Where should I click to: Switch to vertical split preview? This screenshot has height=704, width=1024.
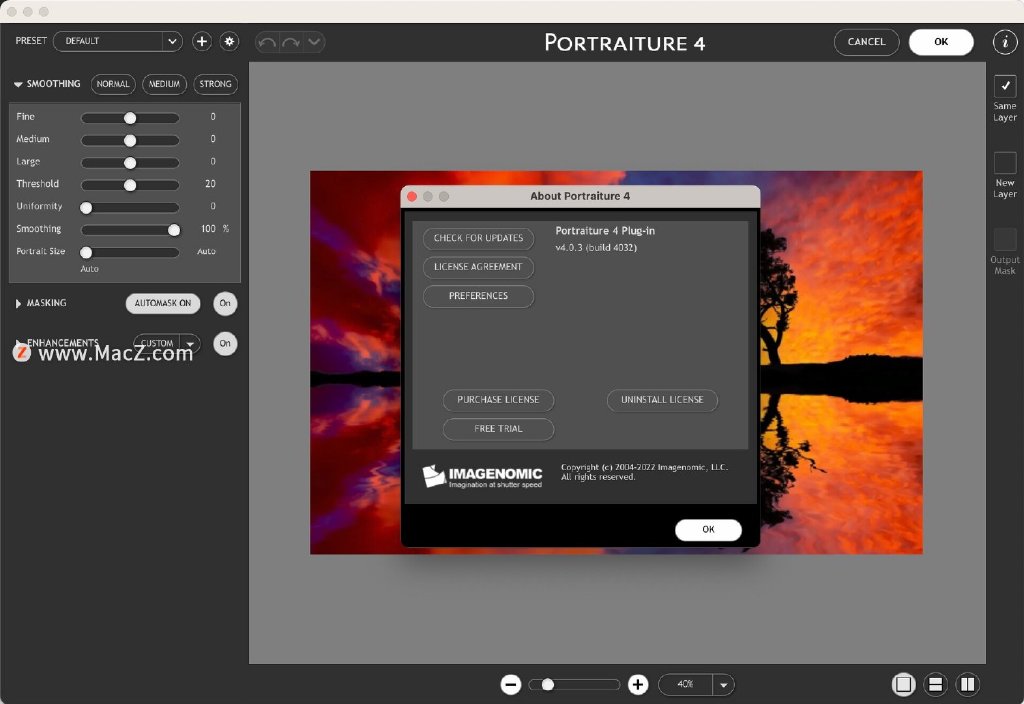pyautogui.click(x=967, y=684)
